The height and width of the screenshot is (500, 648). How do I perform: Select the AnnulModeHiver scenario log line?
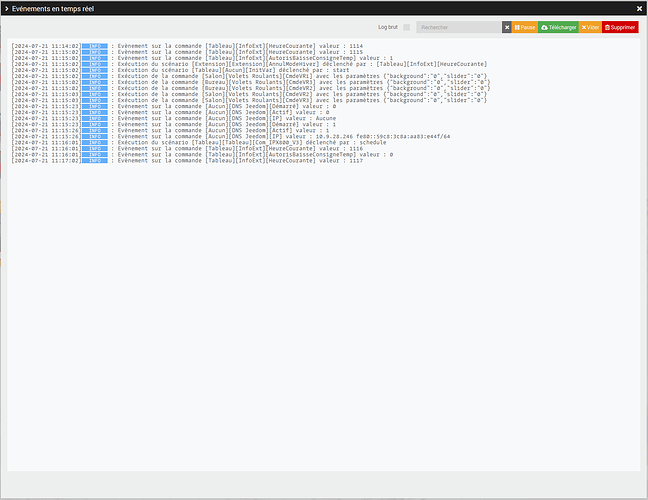pyautogui.click(x=249, y=64)
